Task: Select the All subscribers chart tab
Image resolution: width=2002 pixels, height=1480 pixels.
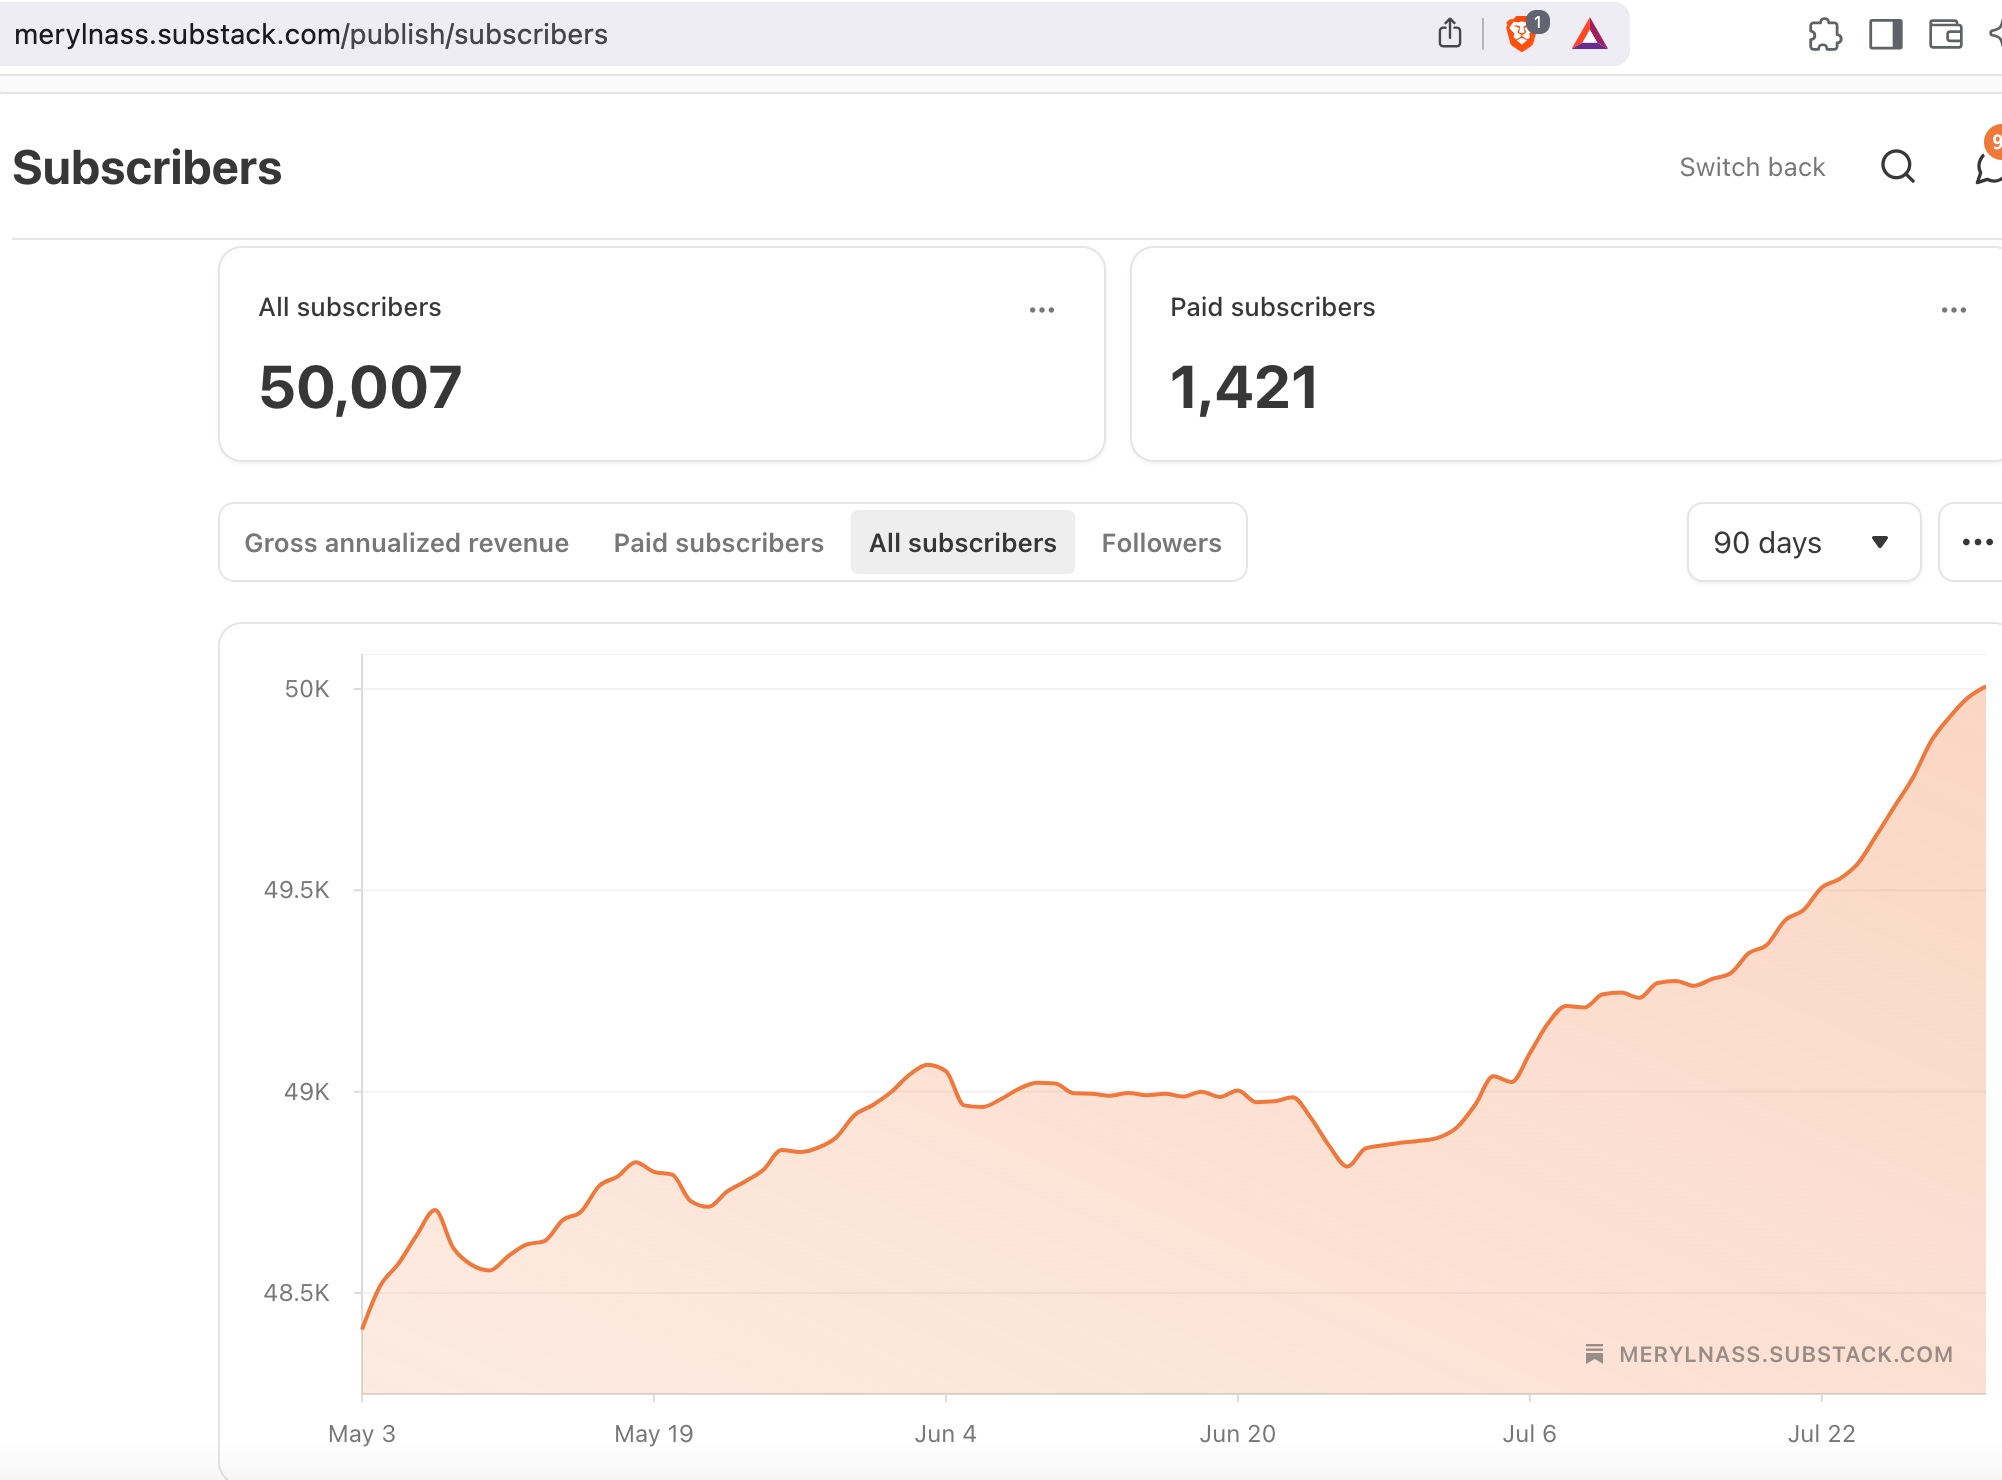Action: (962, 543)
